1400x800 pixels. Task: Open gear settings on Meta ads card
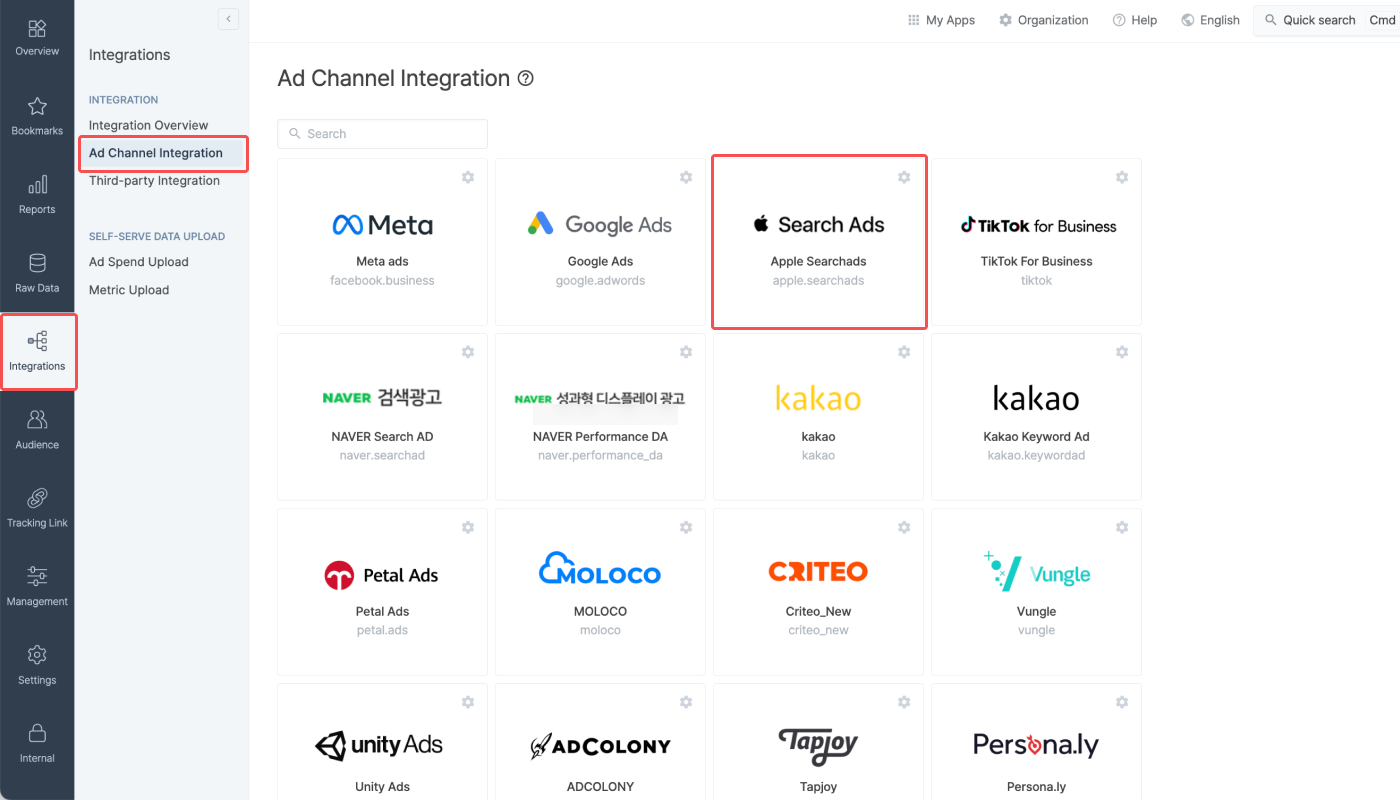coord(468,177)
